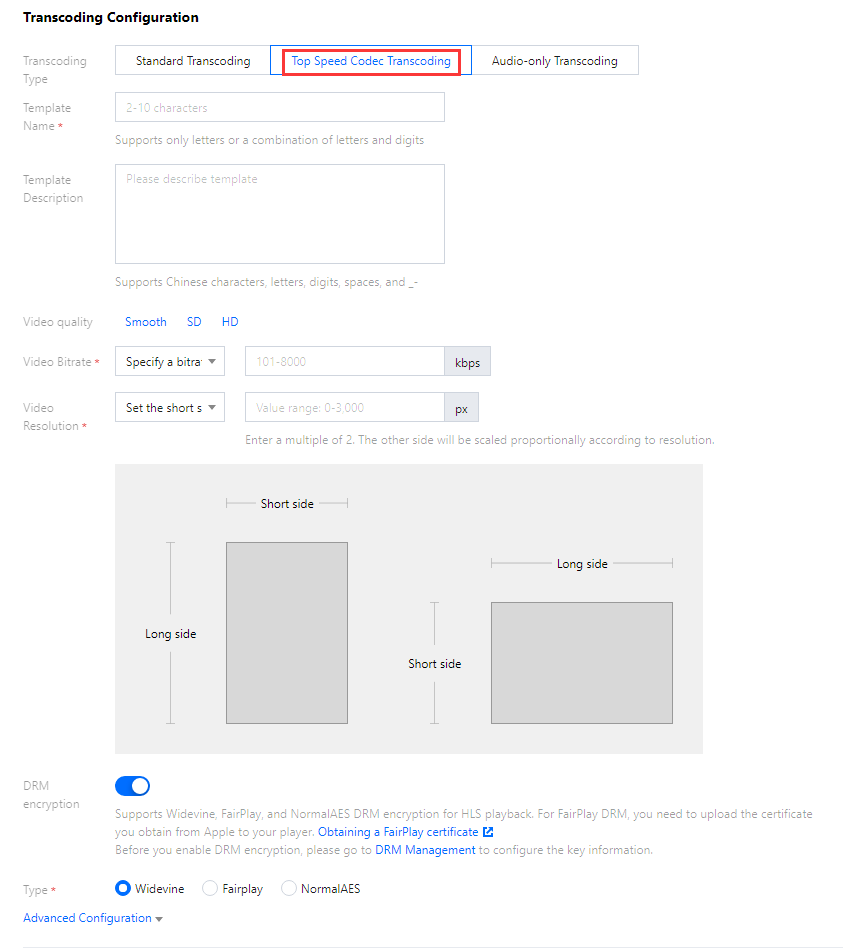The width and height of the screenshot is (866, 951).
Task: Click the 'Enter a multiple of 2' hint
Action: (480, 440)
